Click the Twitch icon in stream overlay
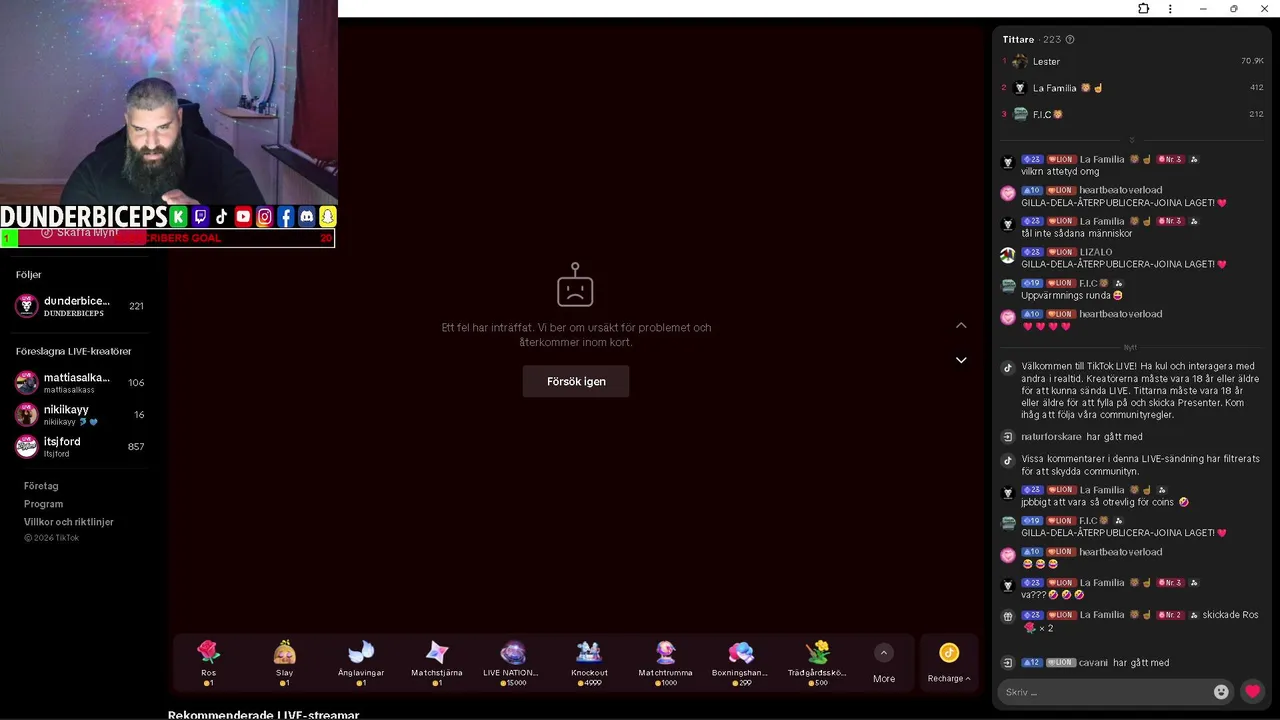This screenshot has height=720, width=1280. coord(200,217)
